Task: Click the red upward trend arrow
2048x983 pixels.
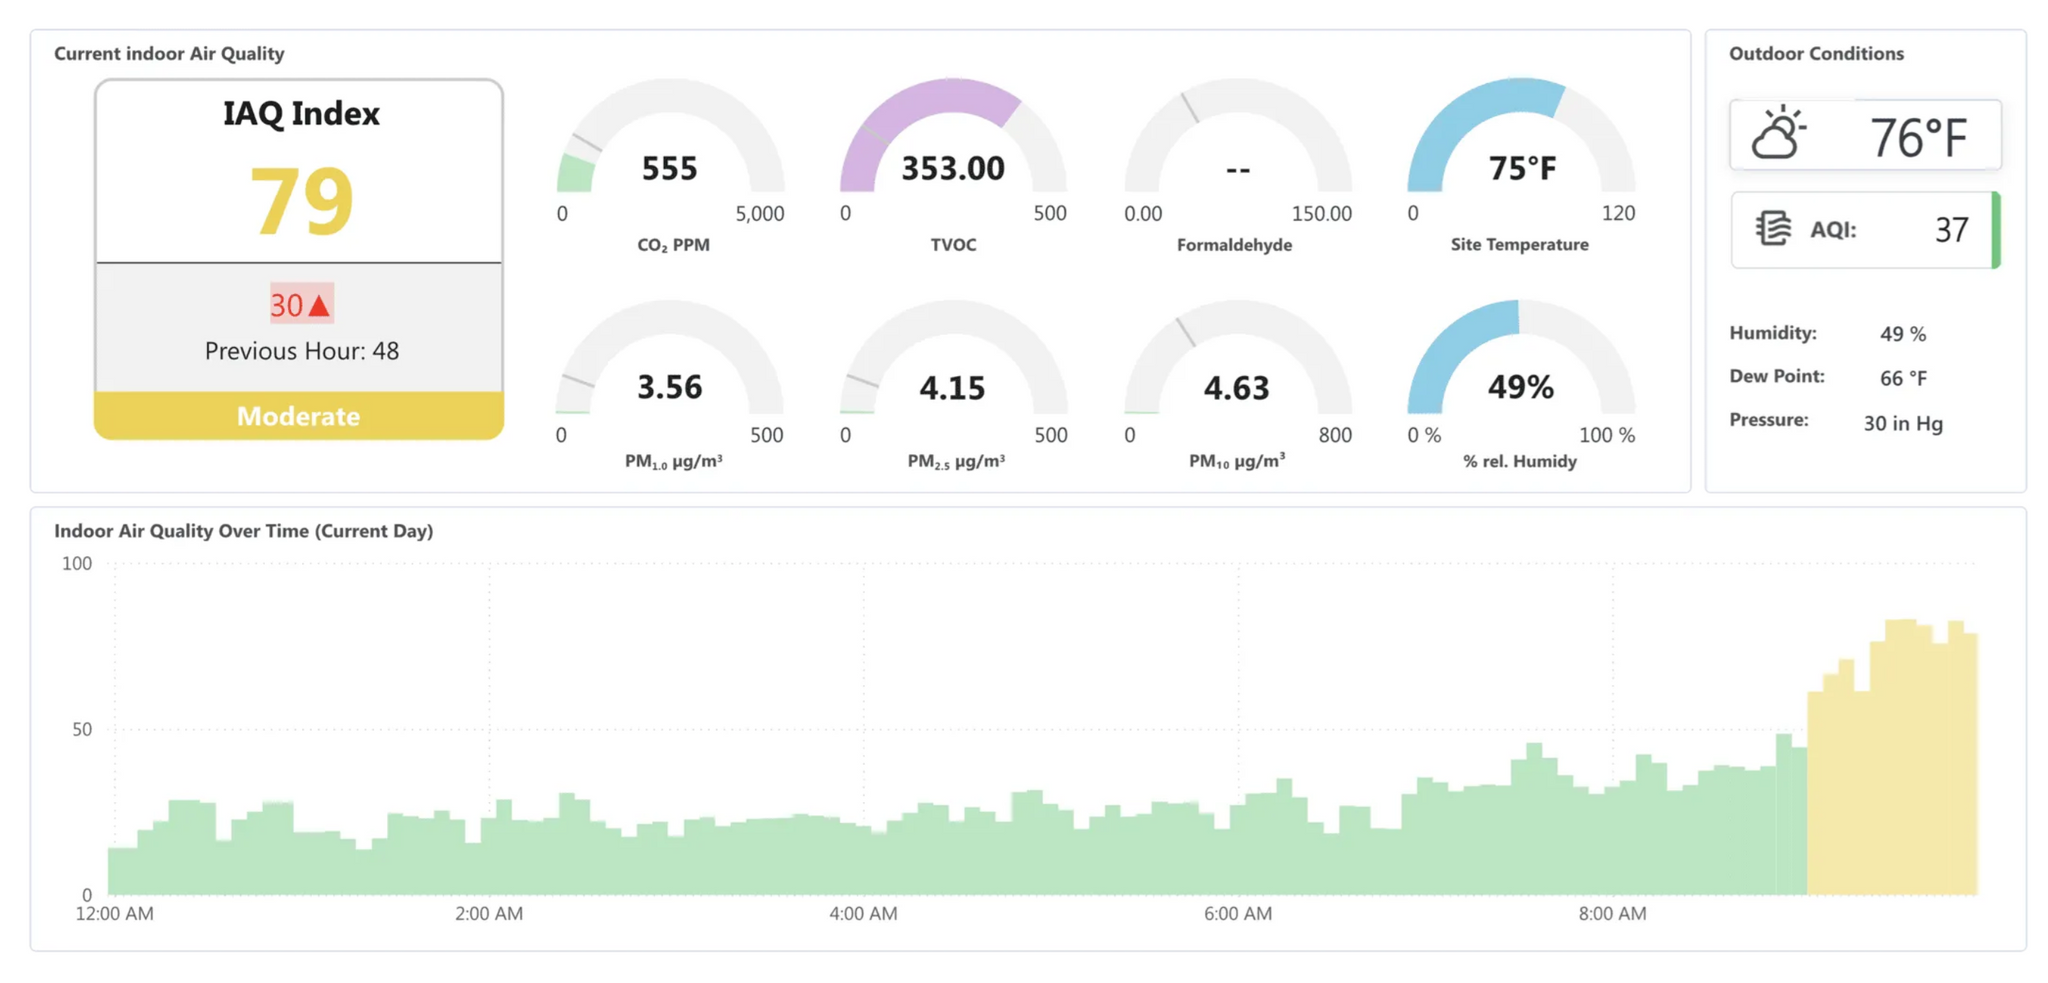Action: coord(319,305)
